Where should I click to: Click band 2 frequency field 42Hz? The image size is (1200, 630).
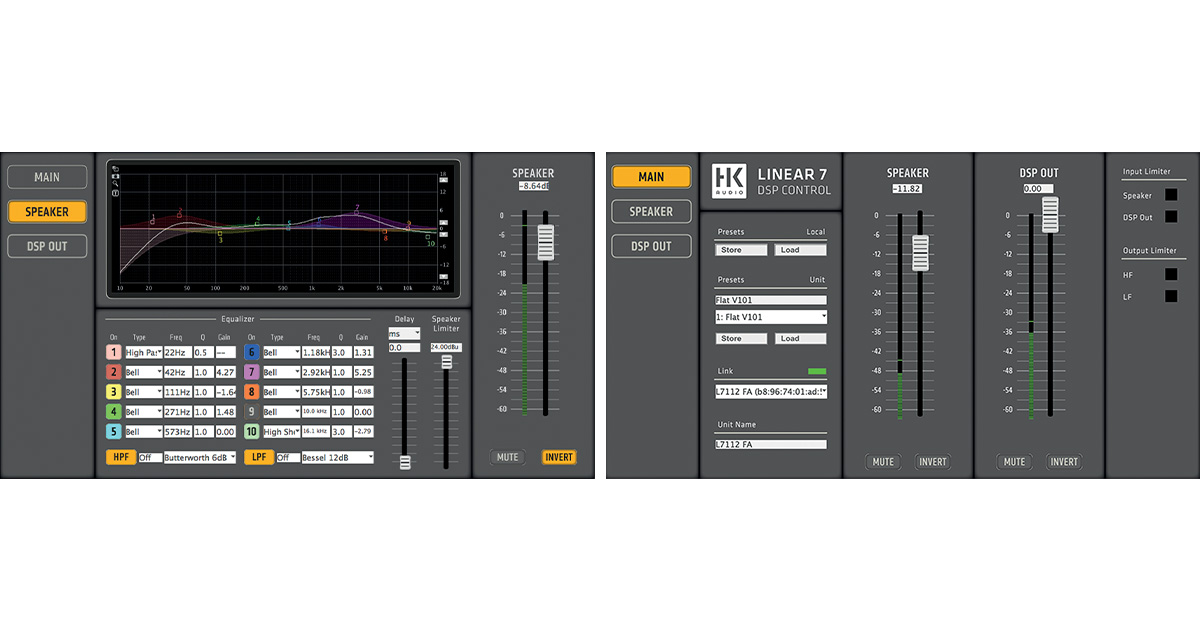[x=178, y=372]
